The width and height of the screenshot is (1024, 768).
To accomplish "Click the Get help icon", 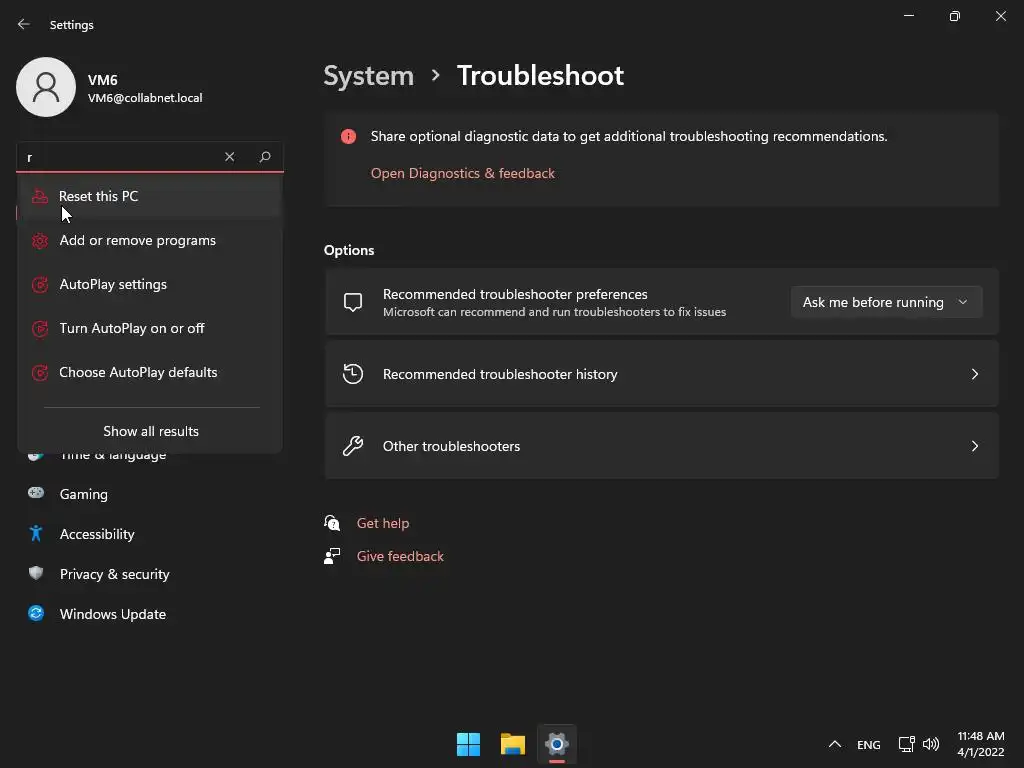I will pyautogui.click(x=332, y=522).
